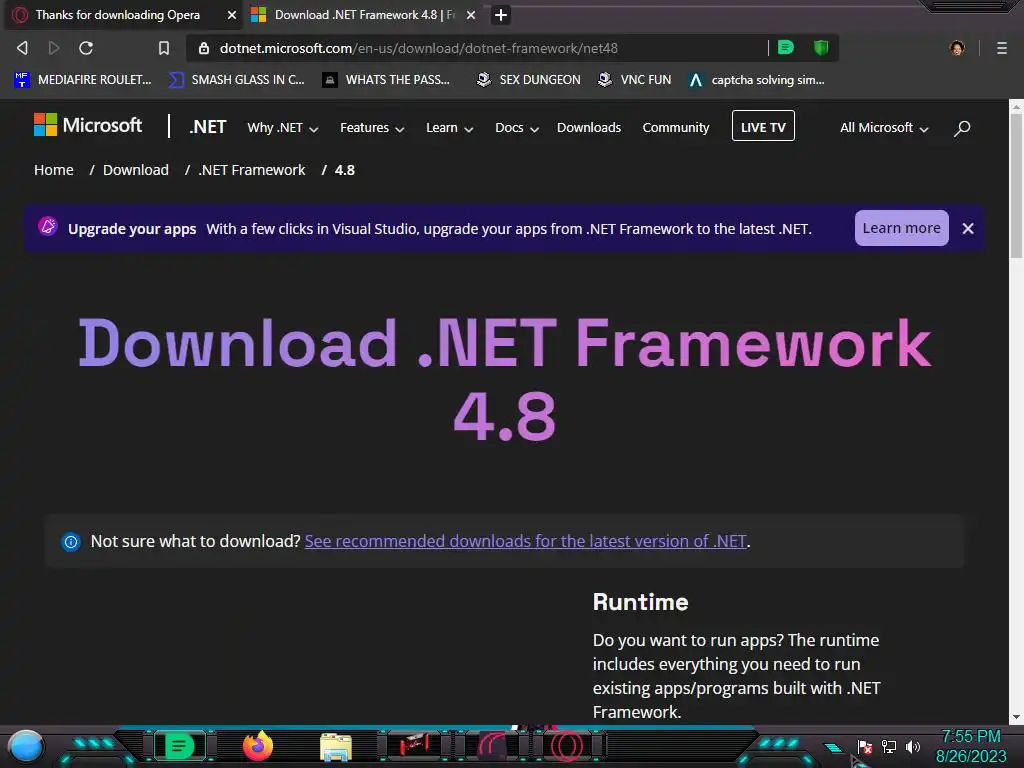Show hidden tray icons arrow

point(833,748)
